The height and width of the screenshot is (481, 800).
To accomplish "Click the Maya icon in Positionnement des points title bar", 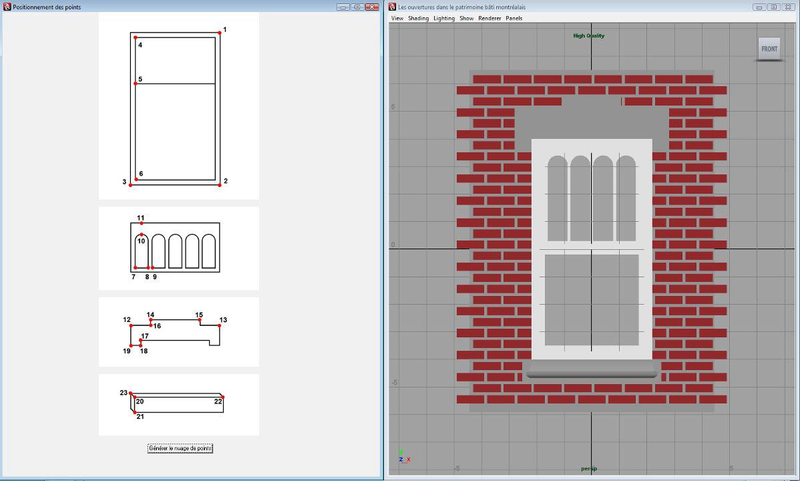I will pyautogui.click(x=7, y=7).
